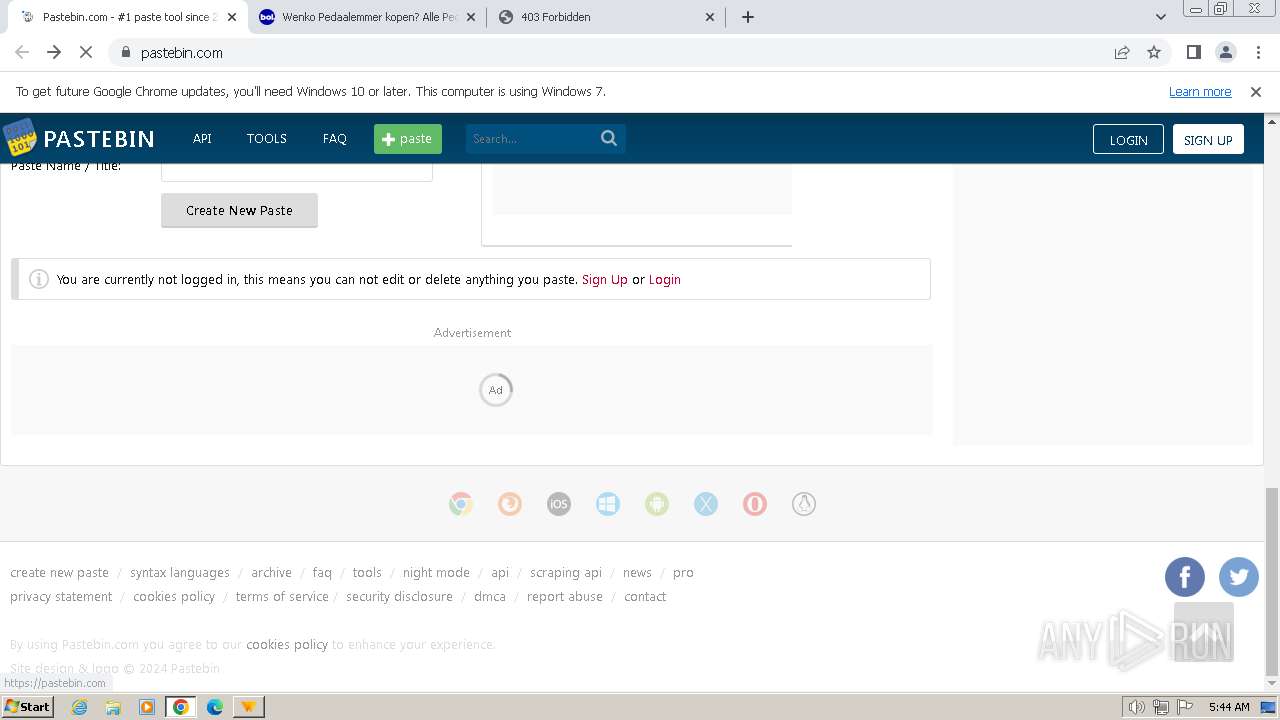This screenshot has height=720, width=1280.
Task: Click the Paste Name / Title field
Action: 297,172
